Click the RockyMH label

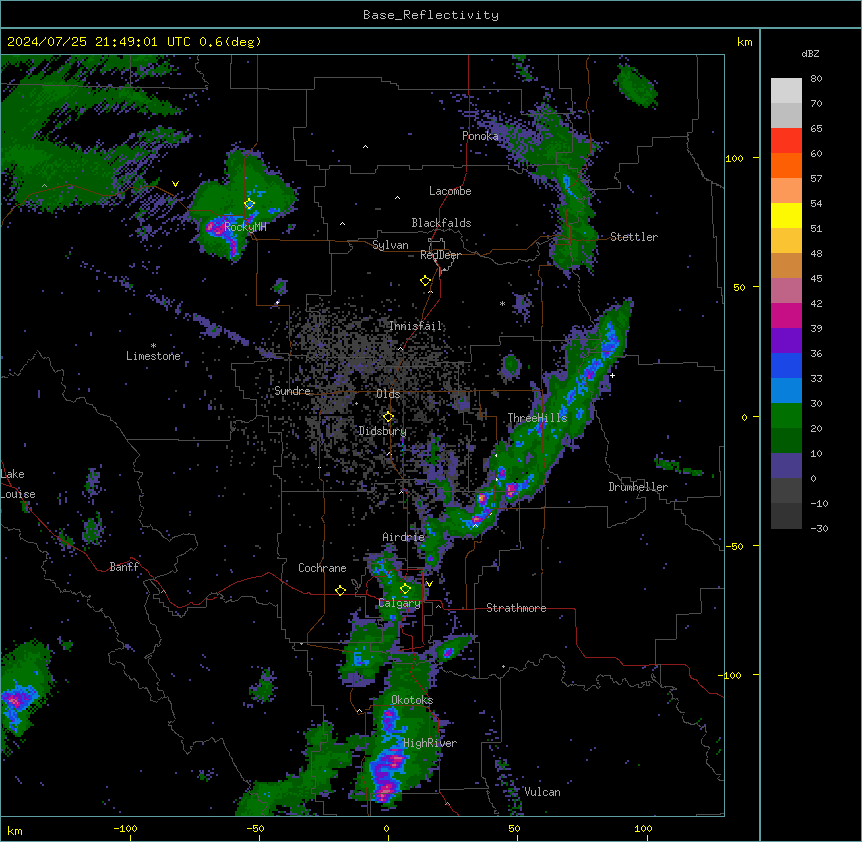(245, 227)
